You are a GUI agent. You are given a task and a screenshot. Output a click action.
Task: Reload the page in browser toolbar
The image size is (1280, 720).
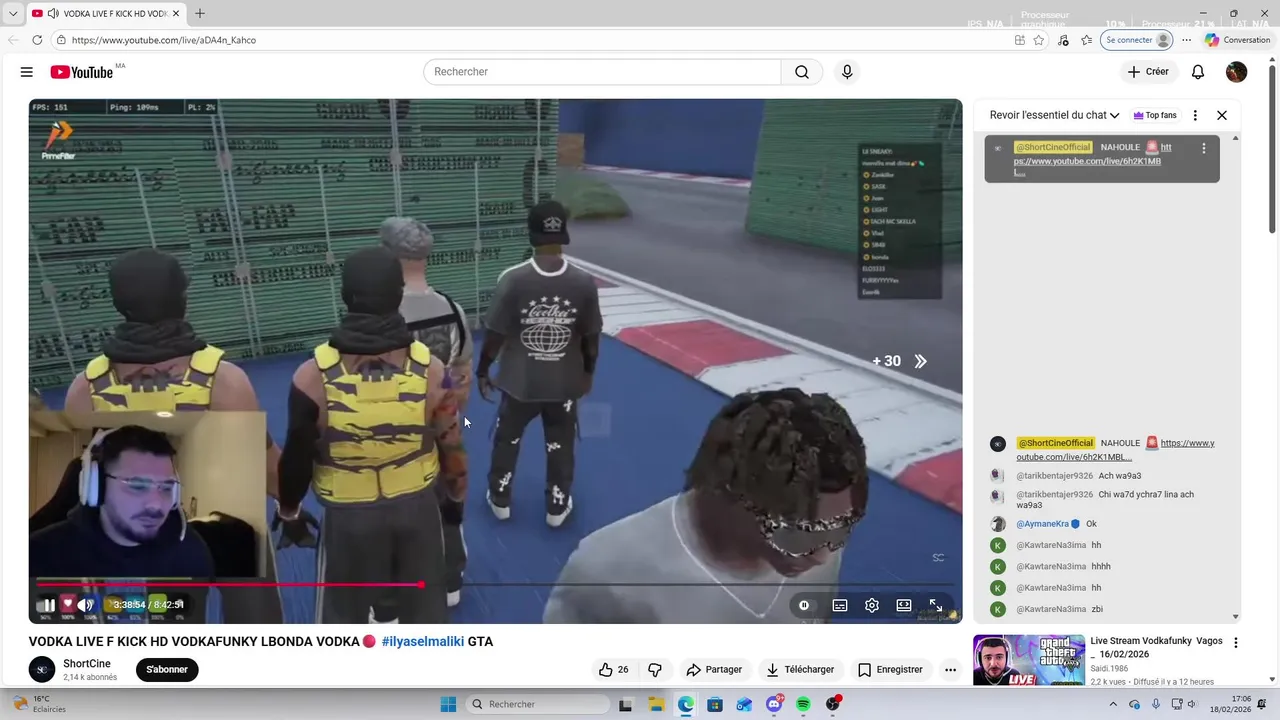(38, 40)
